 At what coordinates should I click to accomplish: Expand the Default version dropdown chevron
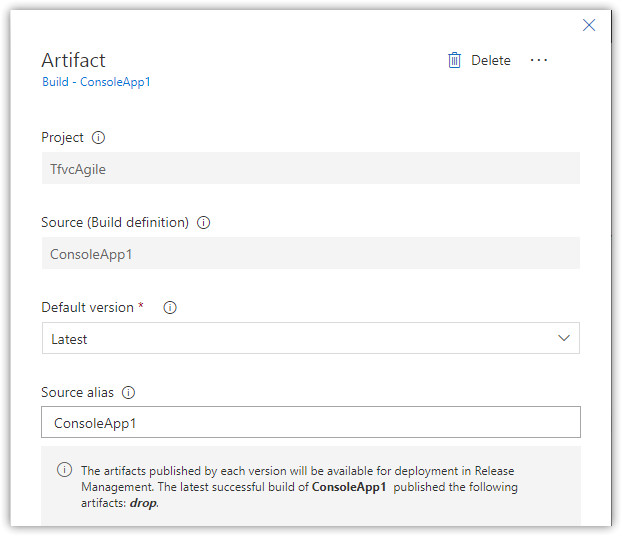pos(564,338)
